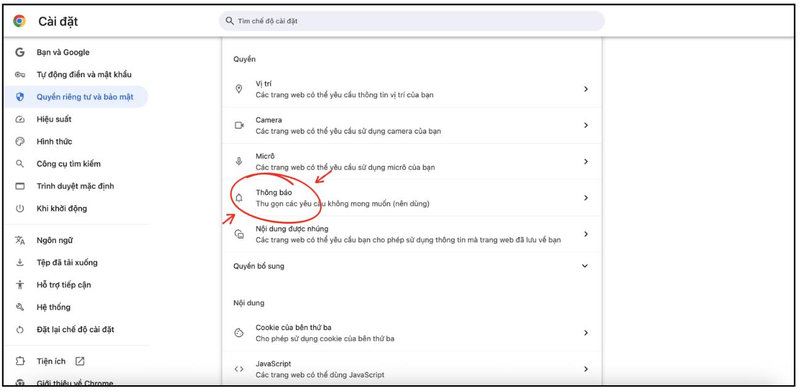Open Thông báo settings via its right chevron
The height and width of the screenshot is (392, 800).
(x=586, y=198)
